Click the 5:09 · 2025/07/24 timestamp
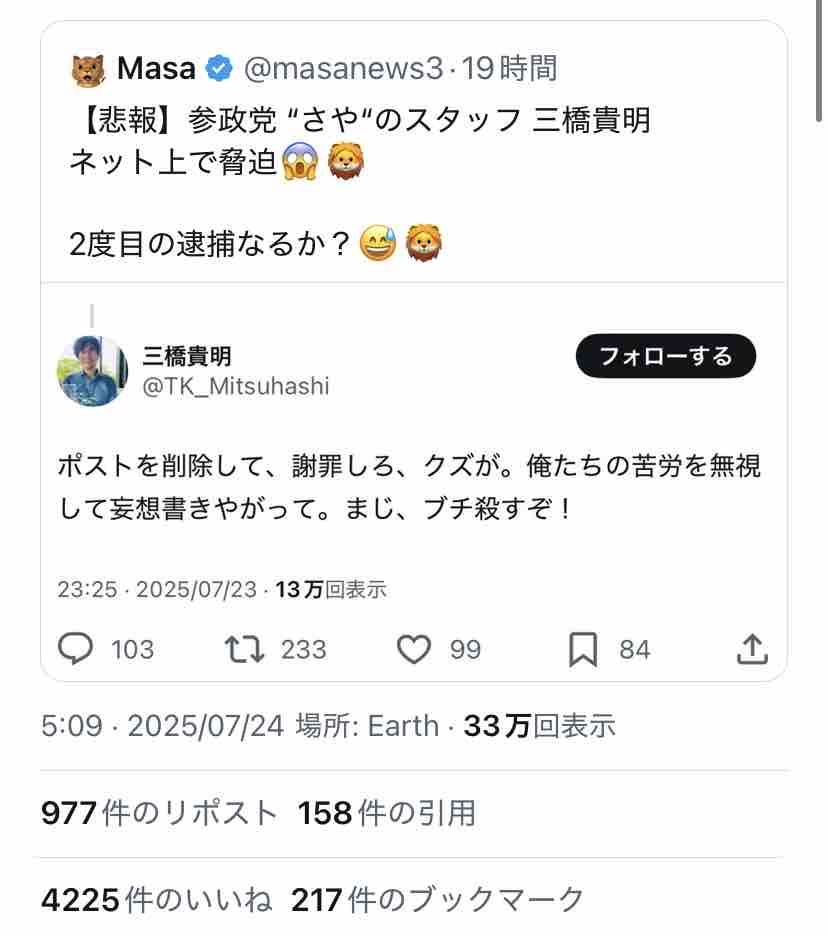This screenshot has width=828, height=936. (162, 726)
